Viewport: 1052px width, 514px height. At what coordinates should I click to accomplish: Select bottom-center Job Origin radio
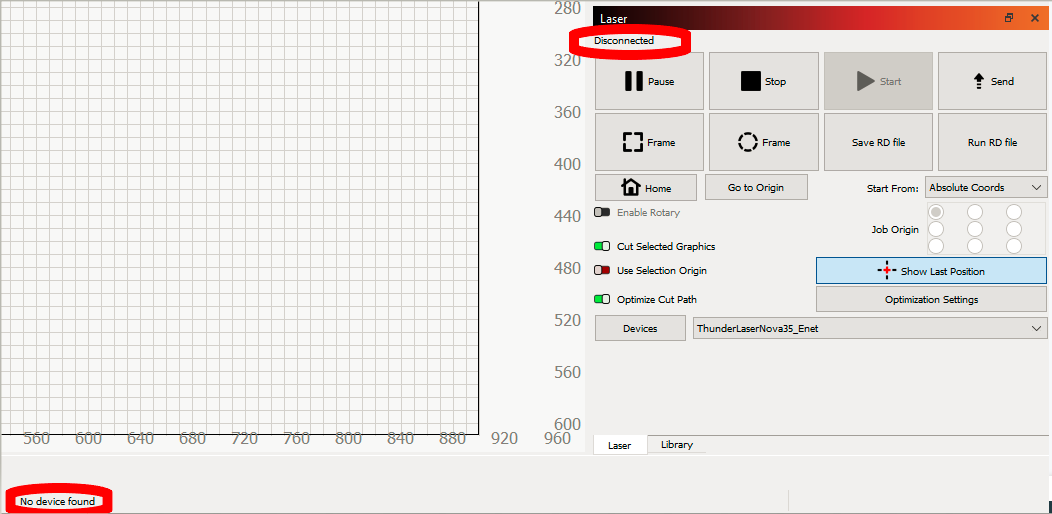[975, 246]
